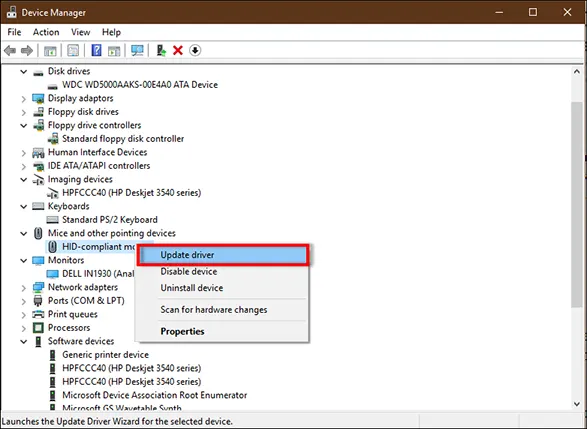Select HPFCCC40 device under Imaging devices

click(x=131, y=193)
